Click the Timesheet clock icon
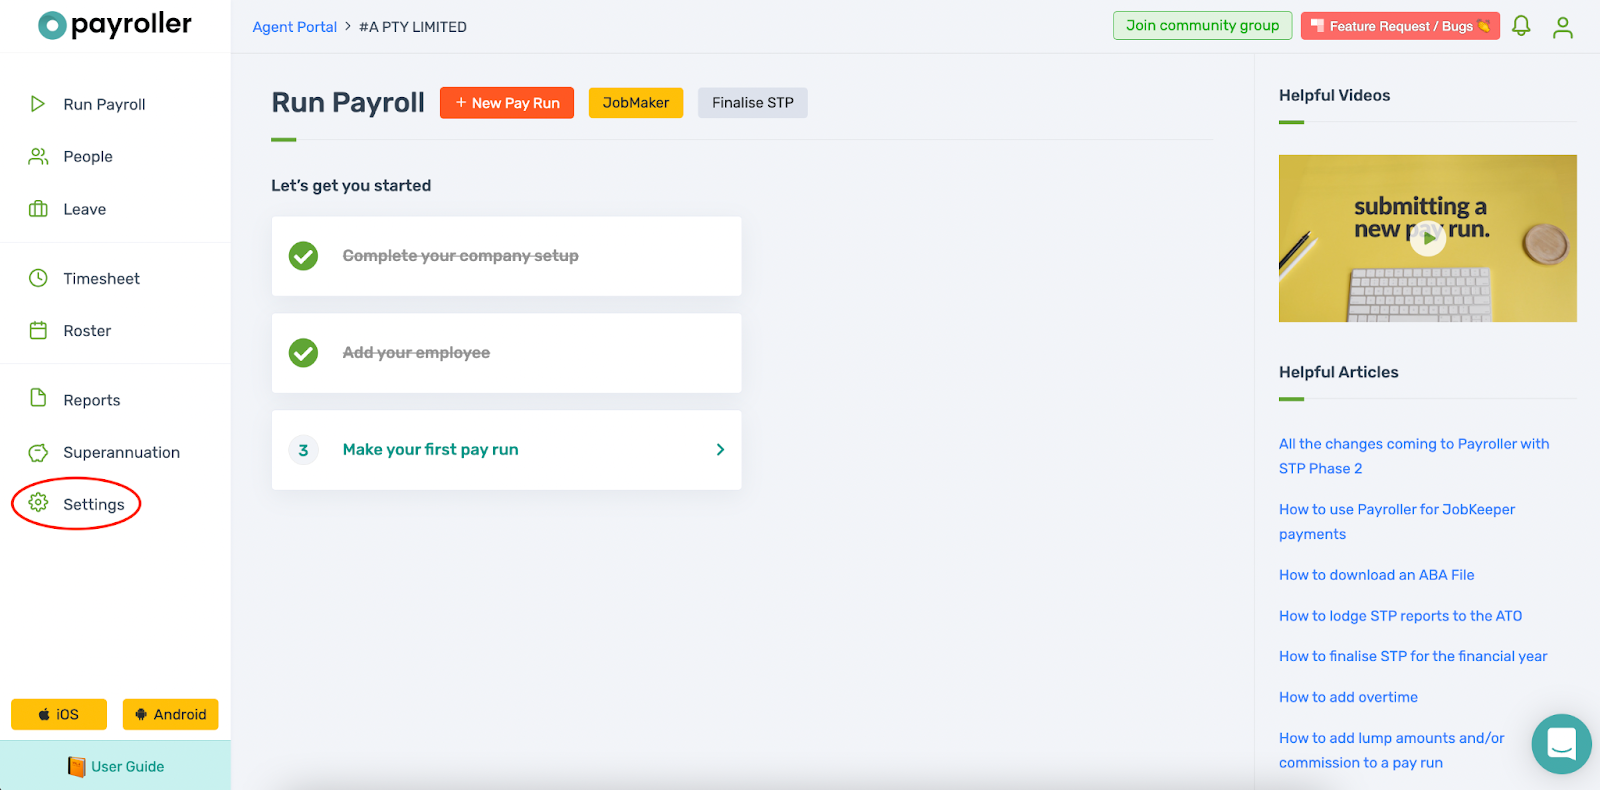The image size is (1600, 790). click(x=38, y=278)
